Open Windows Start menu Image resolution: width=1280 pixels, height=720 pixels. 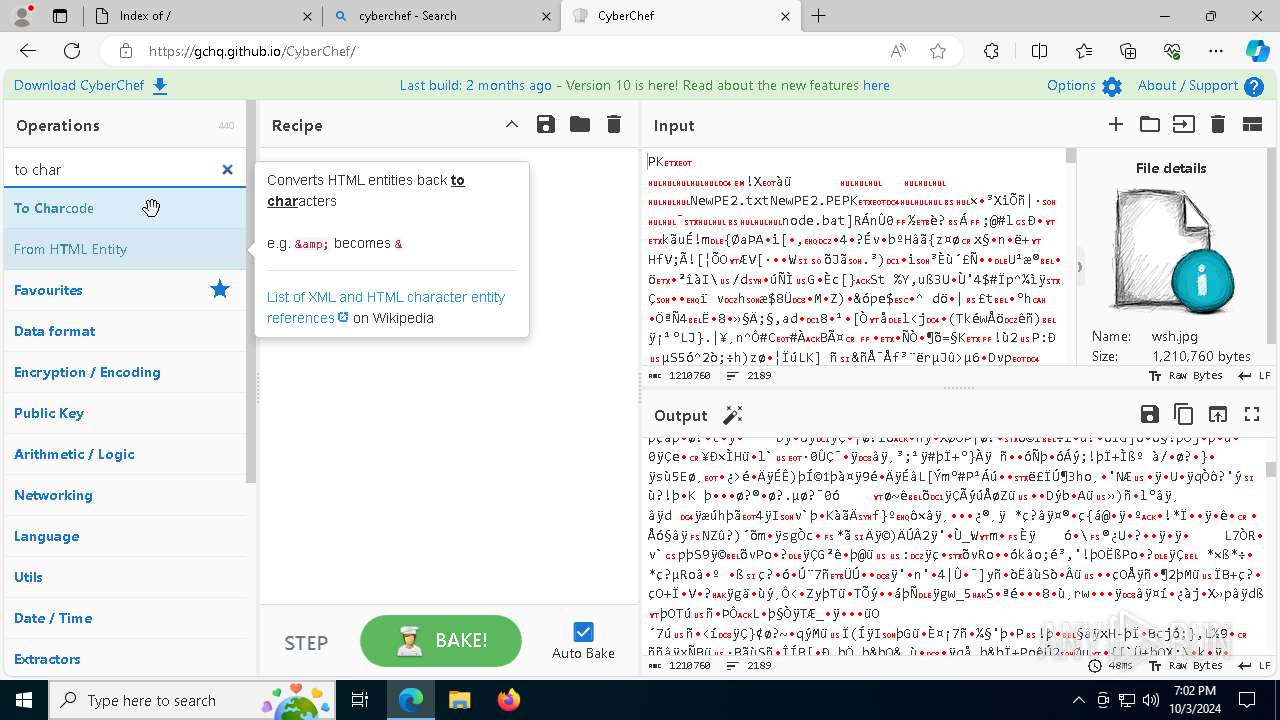[24, 700]
